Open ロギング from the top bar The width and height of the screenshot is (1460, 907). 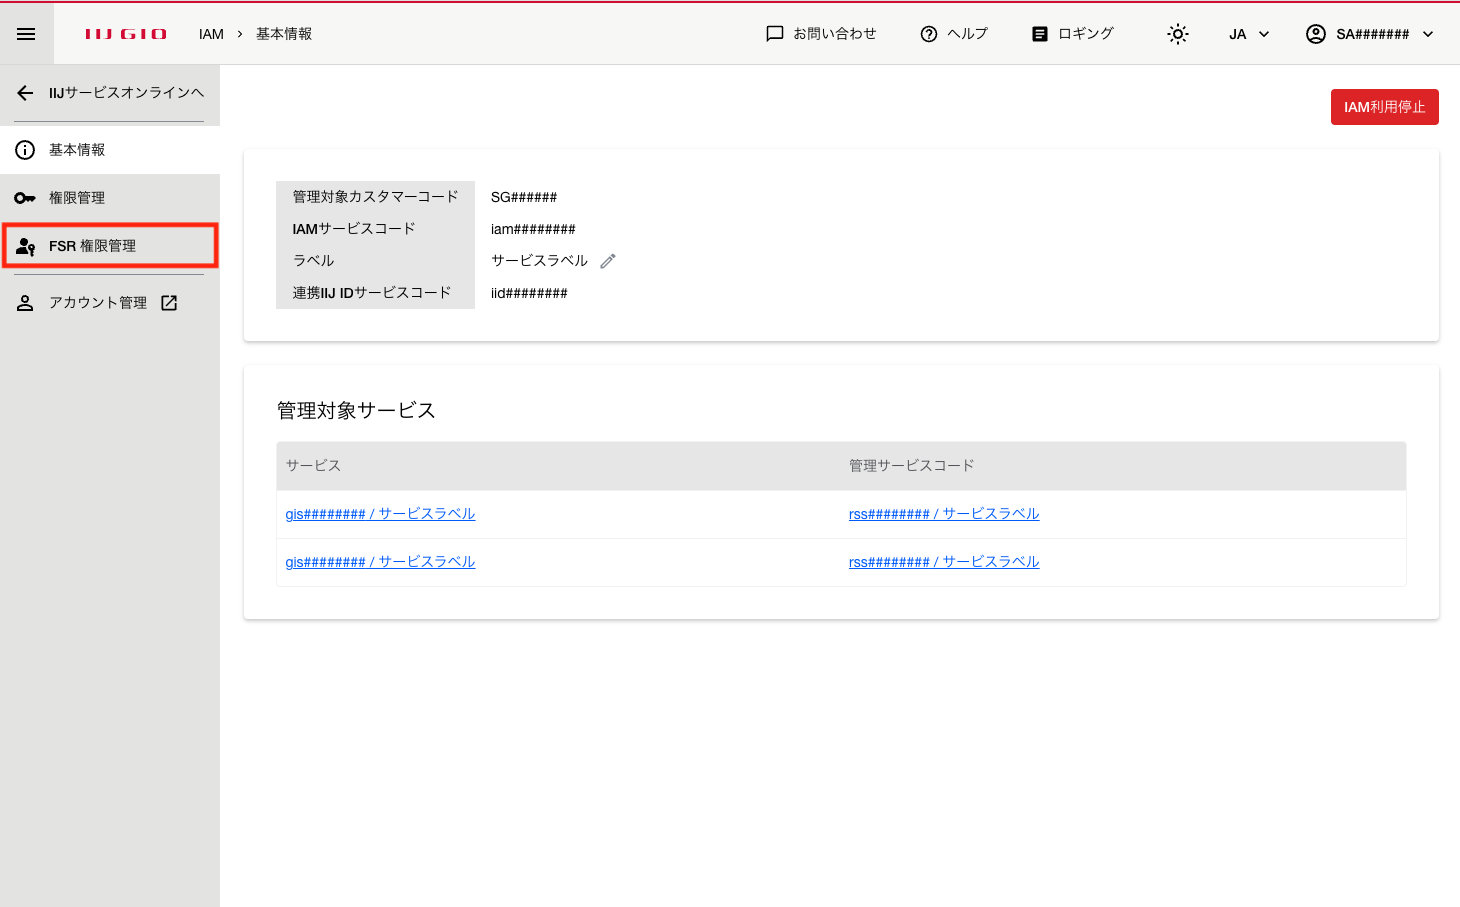point(1072,34)
